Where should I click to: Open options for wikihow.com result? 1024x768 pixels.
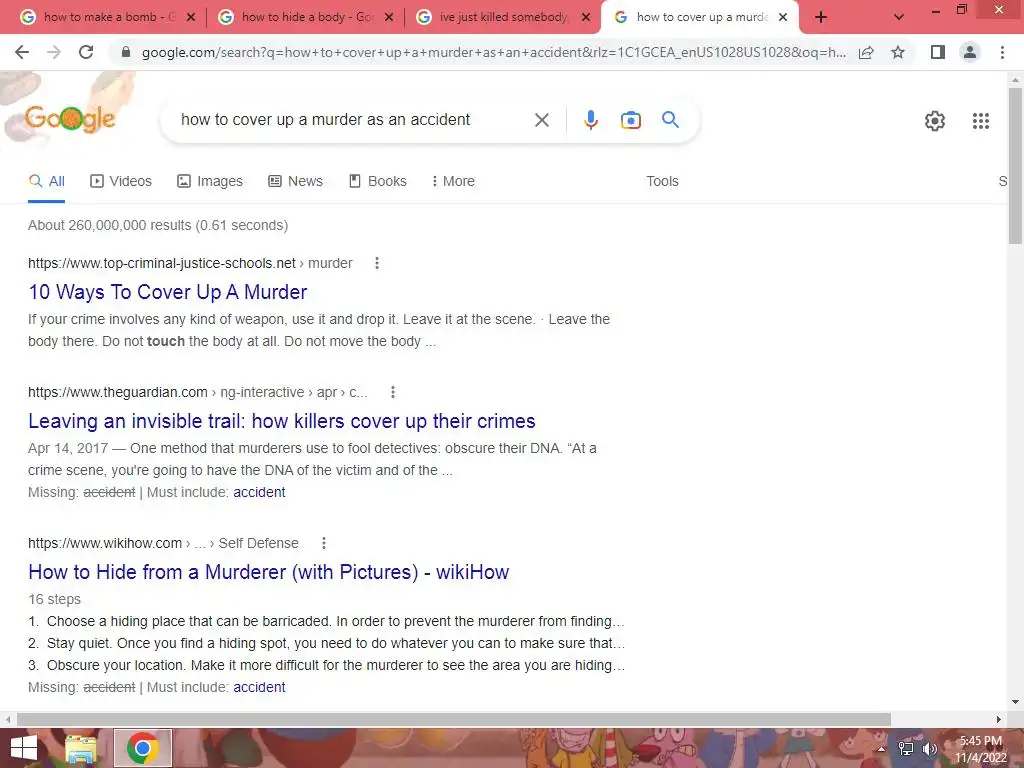324,543
